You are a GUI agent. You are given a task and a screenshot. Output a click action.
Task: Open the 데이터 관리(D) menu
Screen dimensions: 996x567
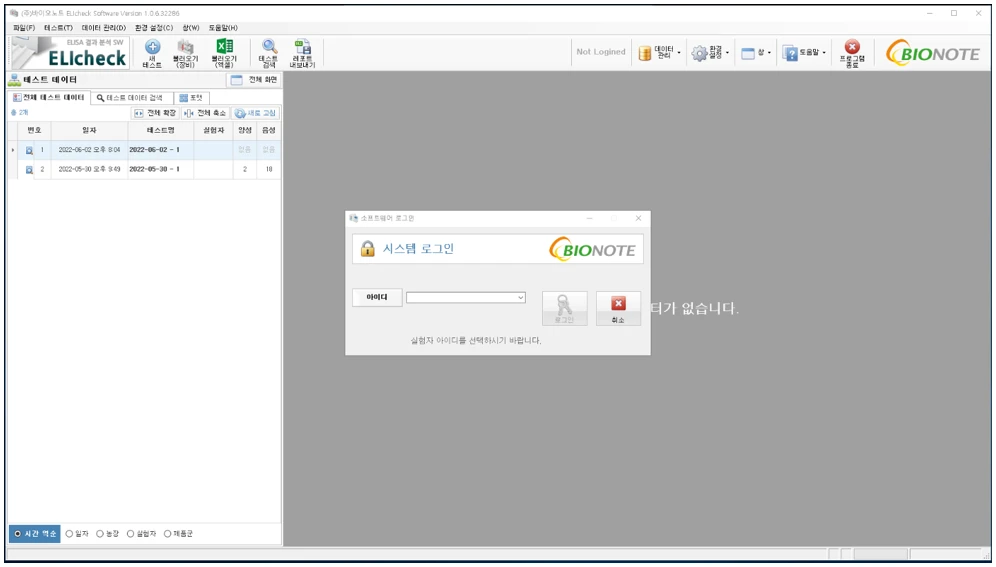point(104,28)
